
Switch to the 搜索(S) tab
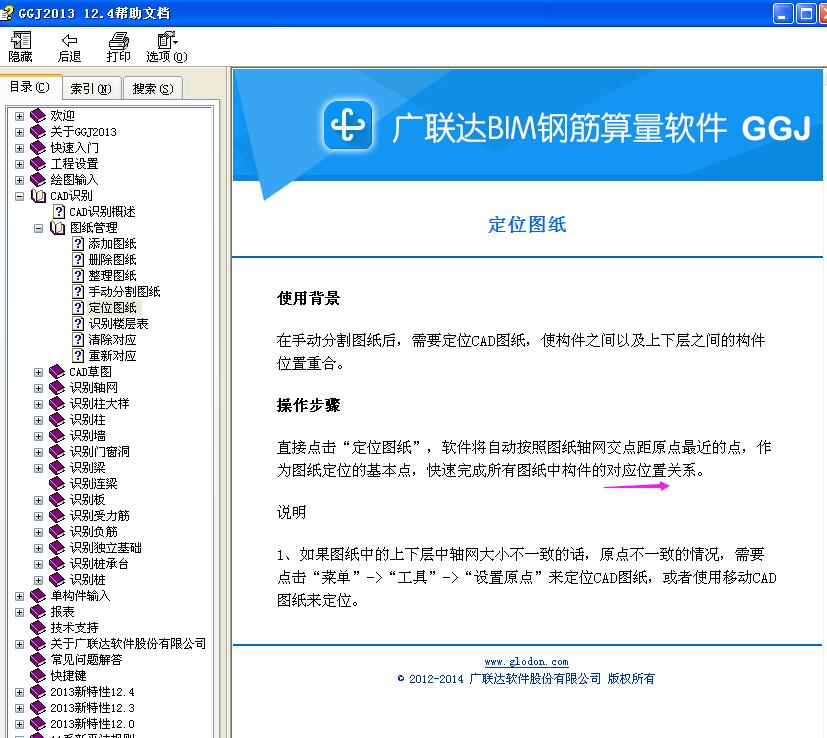coord(153,89)
